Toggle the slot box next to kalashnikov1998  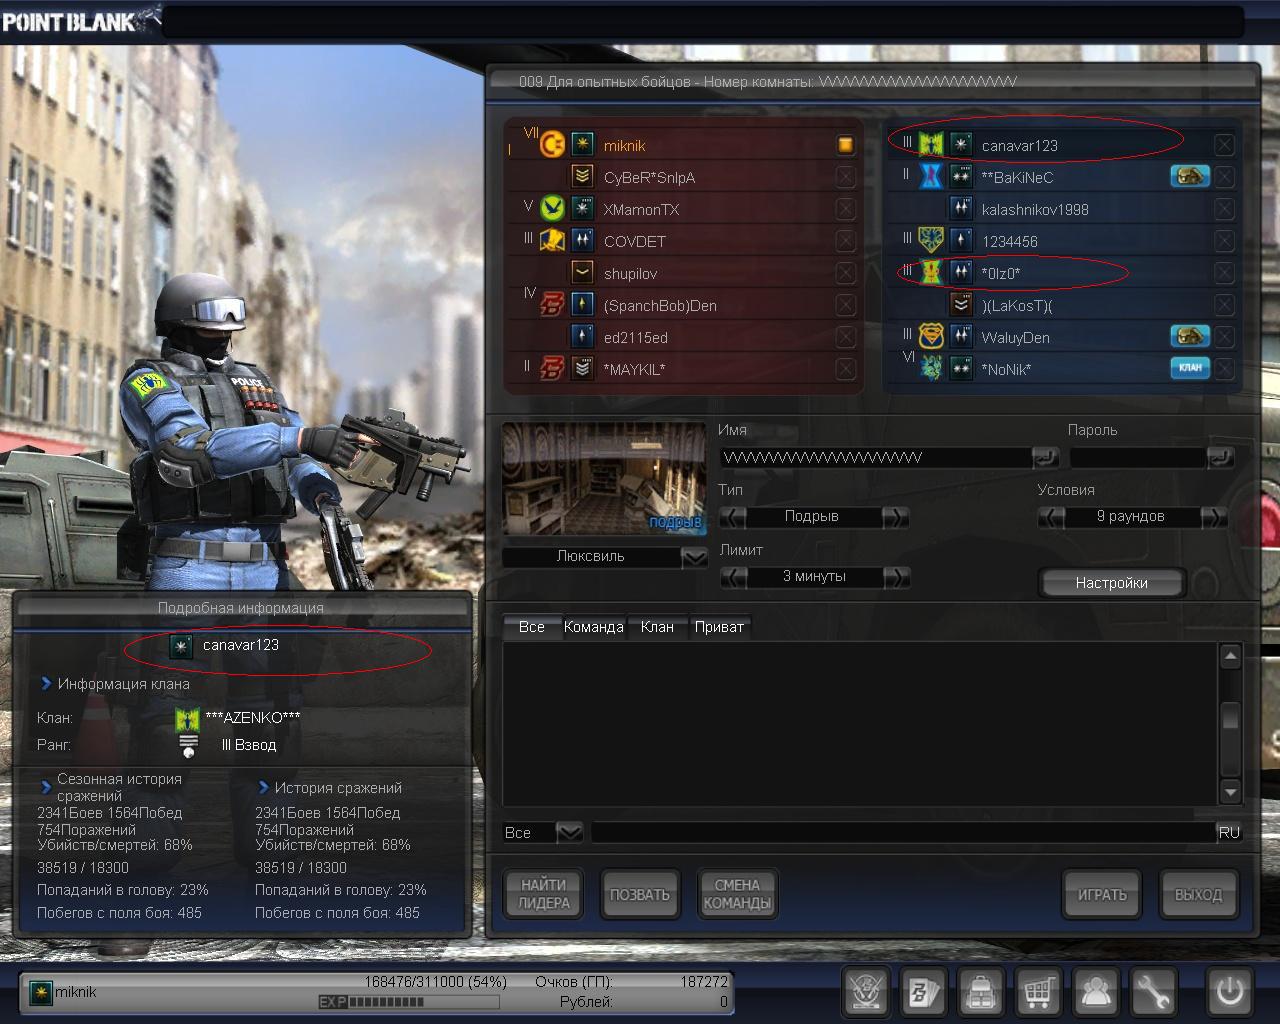coord(1224,209)
